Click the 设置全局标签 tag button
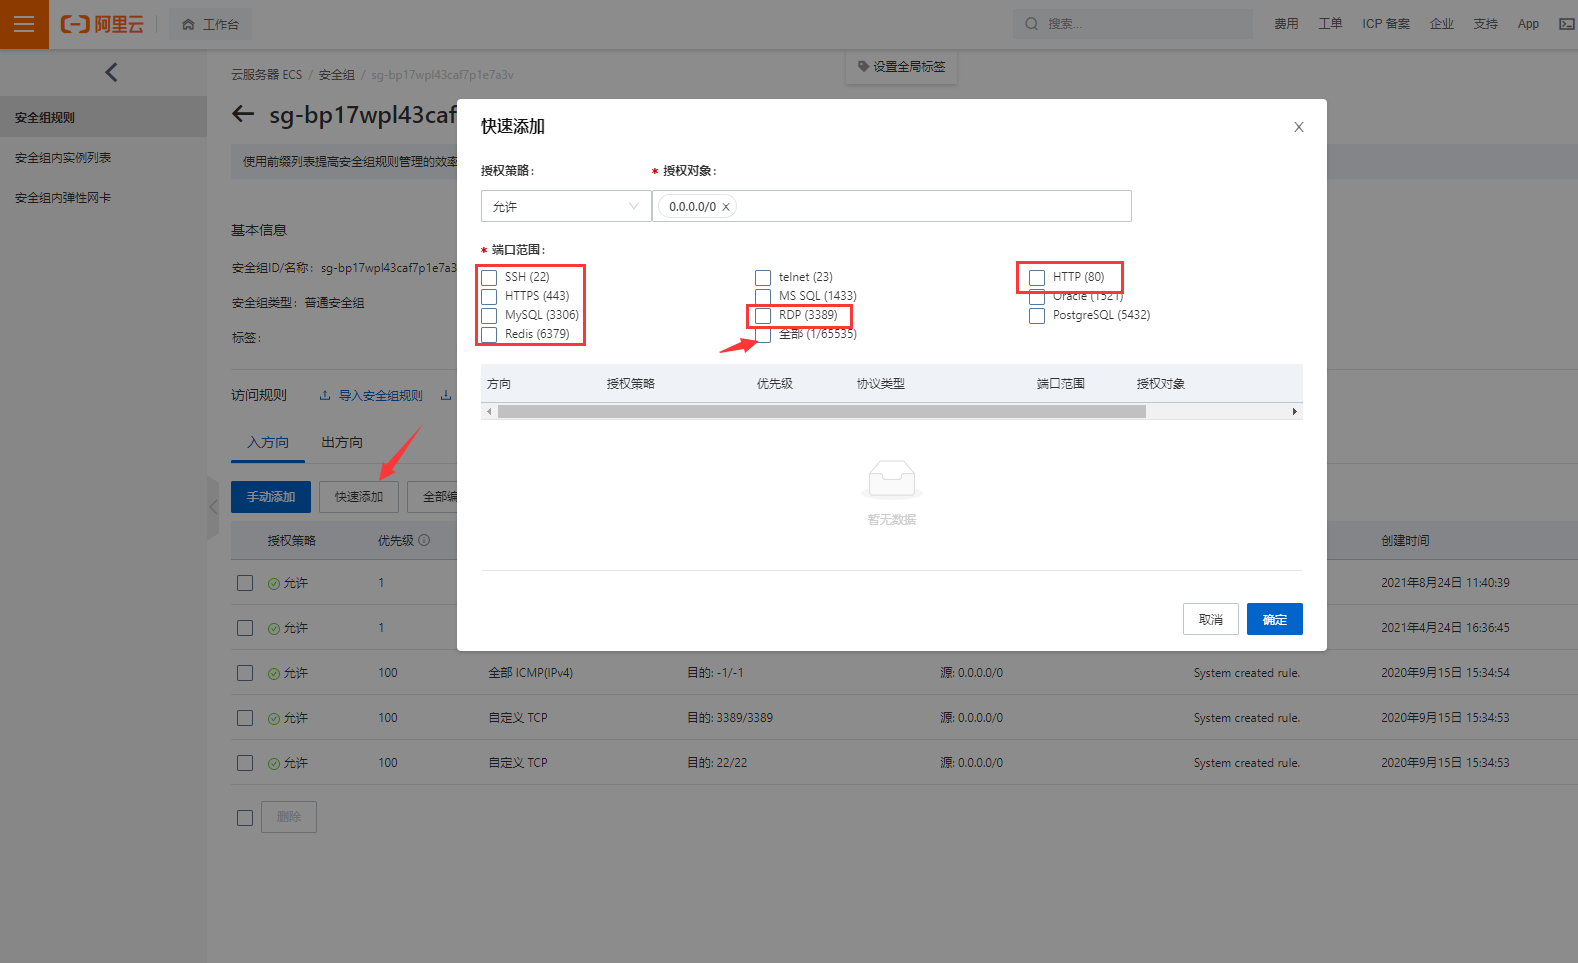Screen dimensions: 1578x963 (x=901, y=67)
